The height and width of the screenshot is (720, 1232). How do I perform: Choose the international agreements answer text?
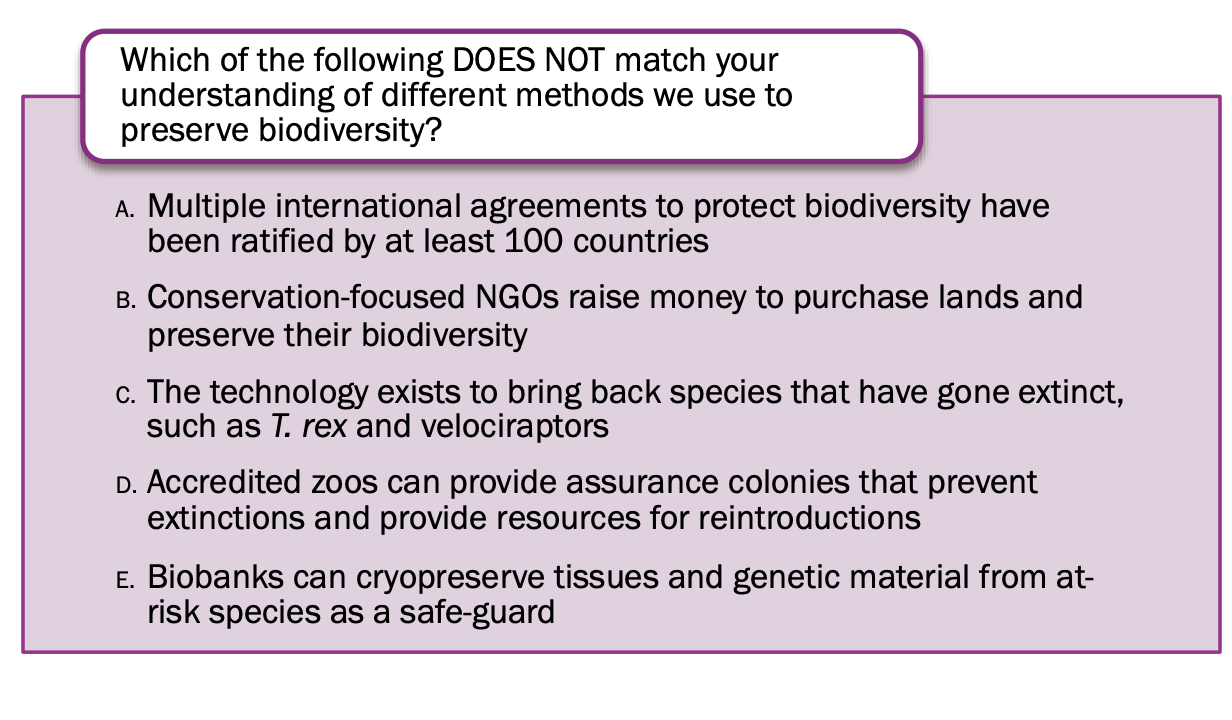coord(598,224)
